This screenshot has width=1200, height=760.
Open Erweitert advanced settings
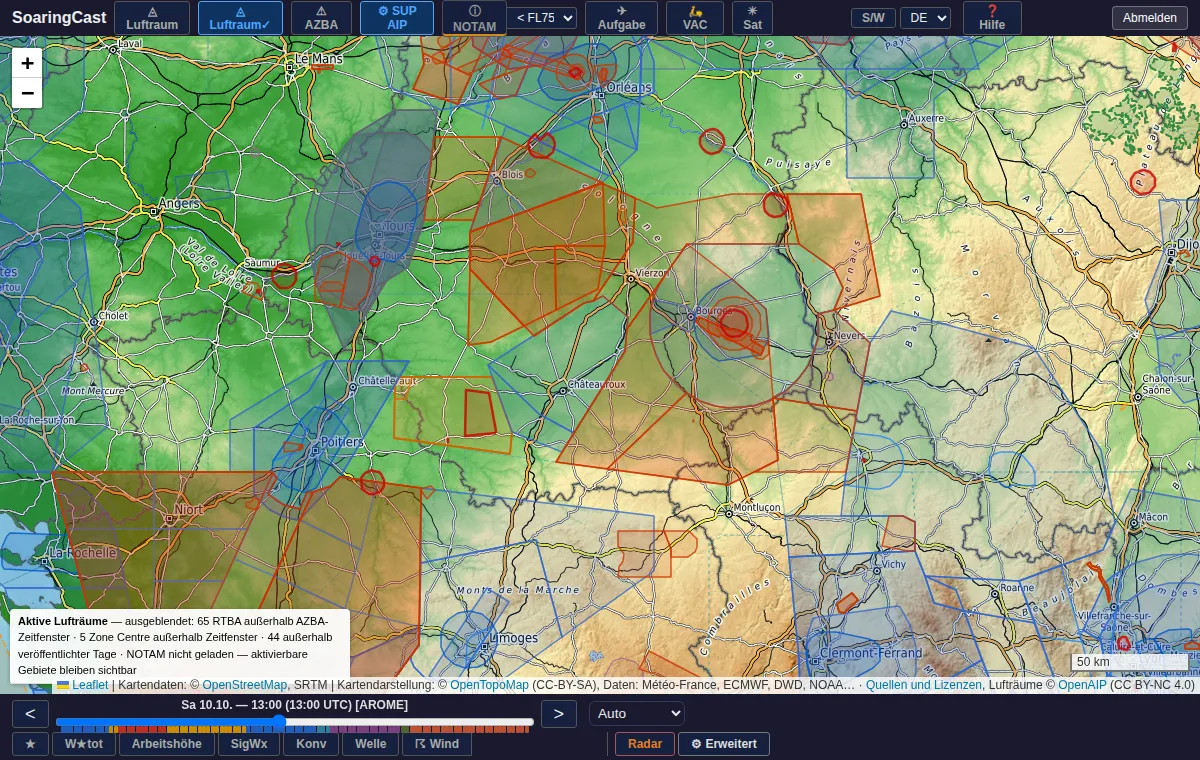point(724,744)
